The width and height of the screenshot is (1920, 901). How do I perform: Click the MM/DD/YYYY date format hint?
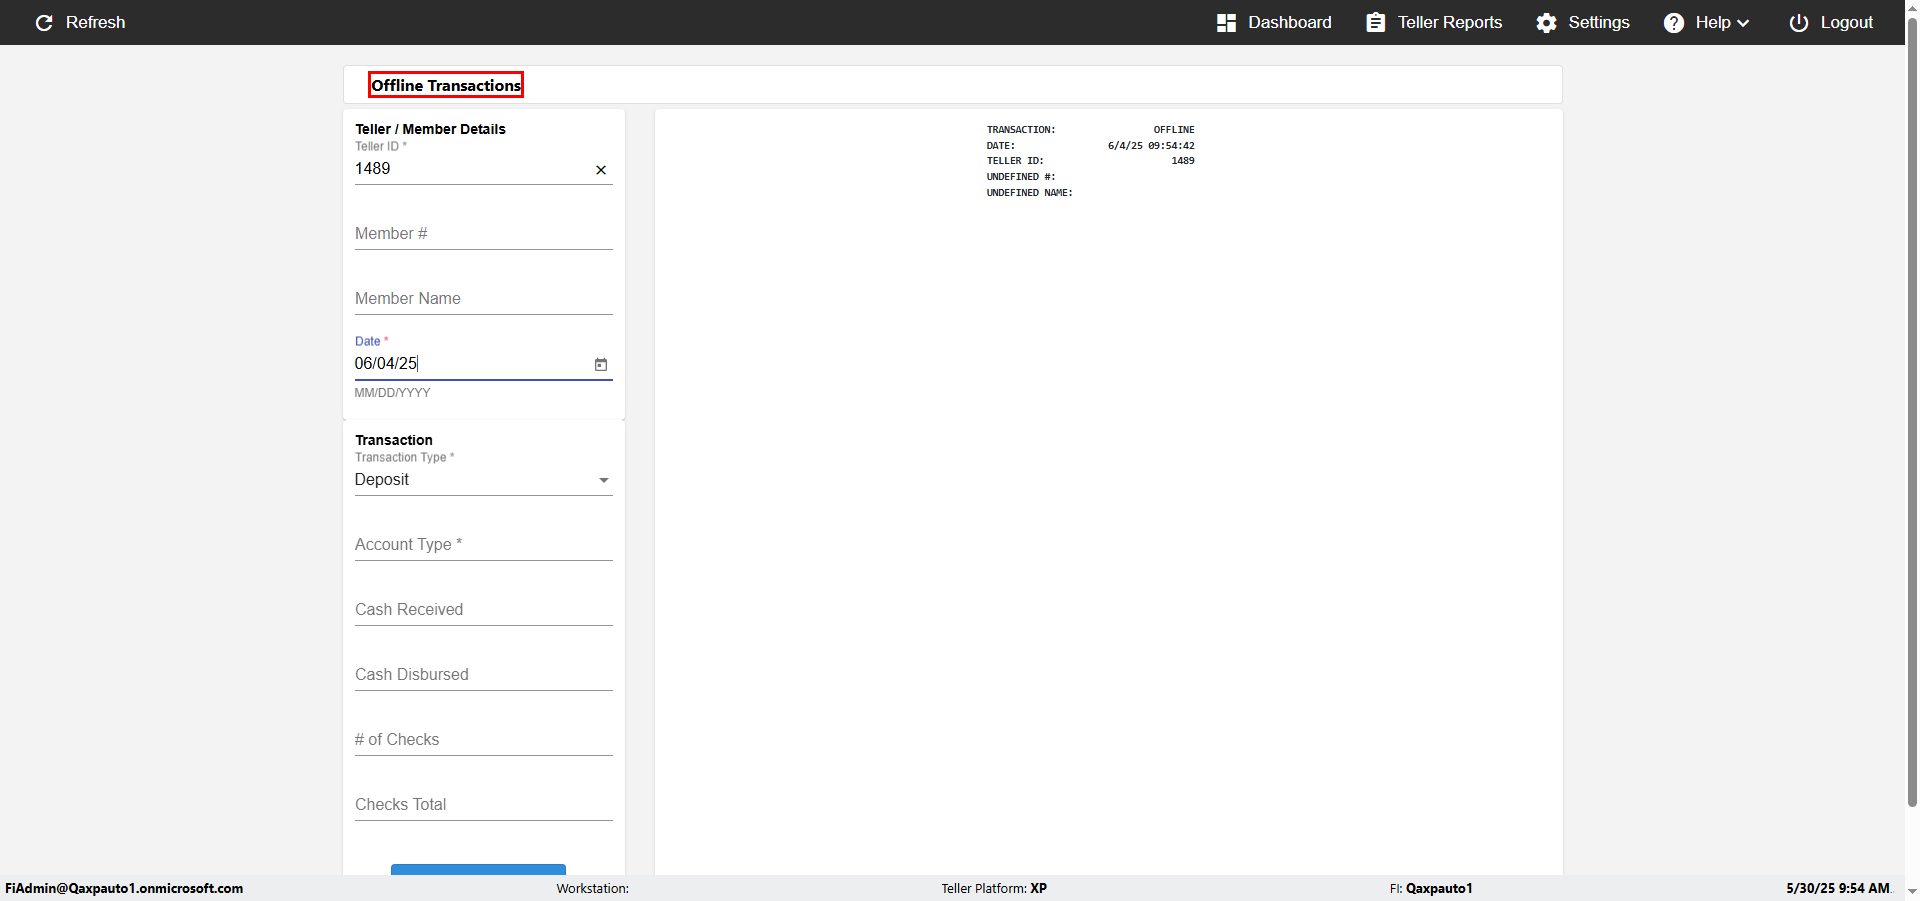click(392, 393)
